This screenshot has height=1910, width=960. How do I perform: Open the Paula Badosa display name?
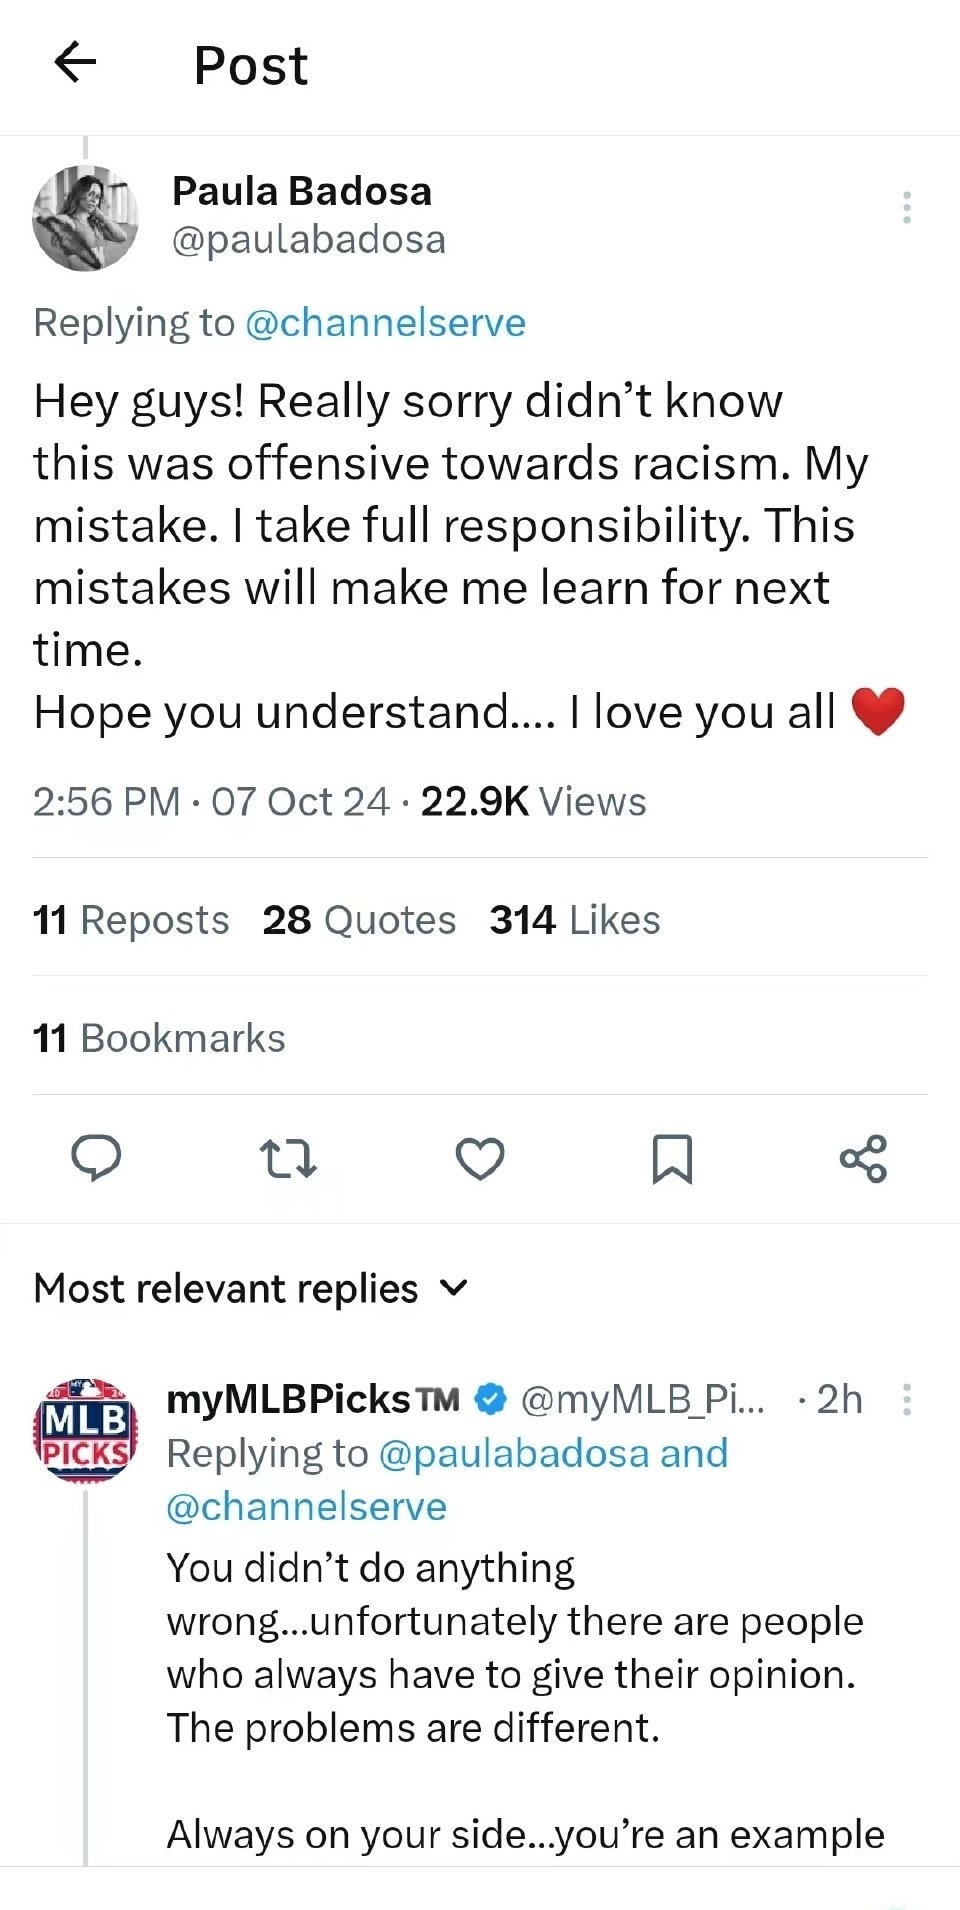(x=302, y=191)
